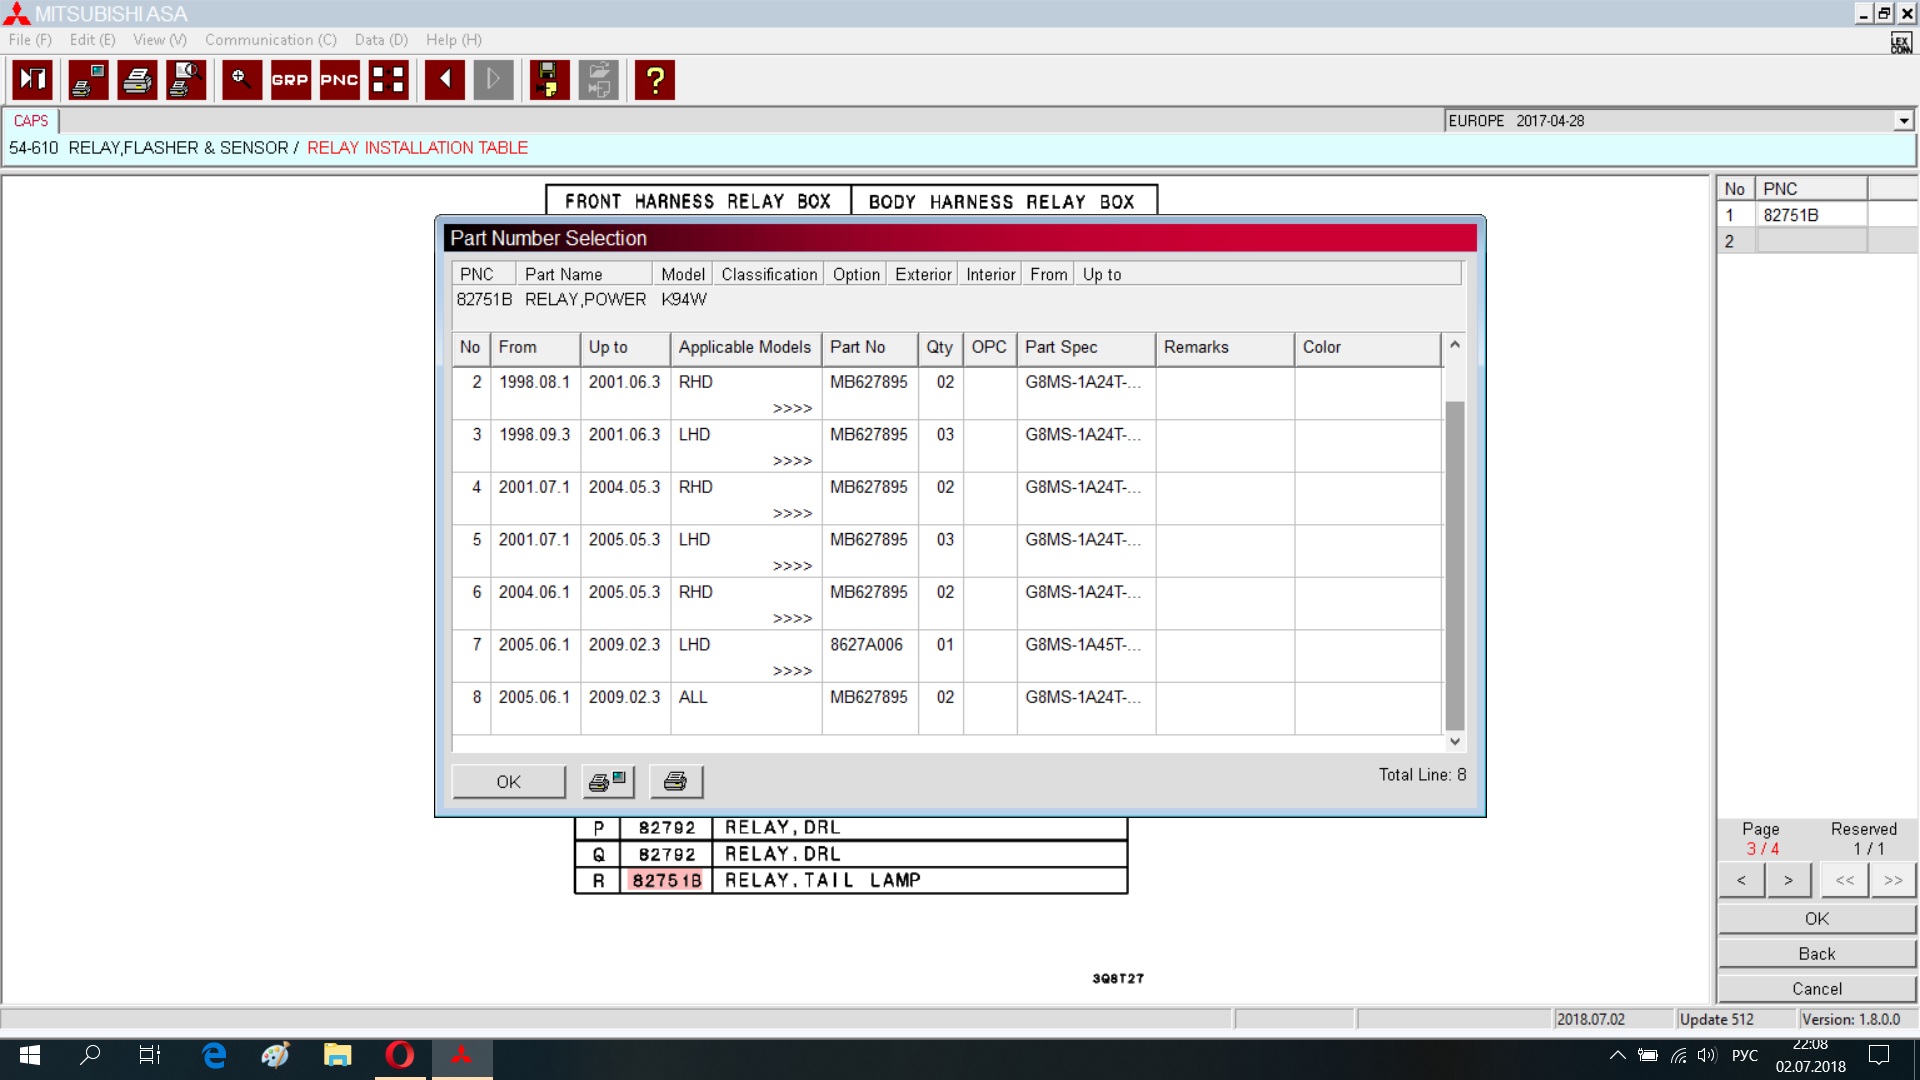This screenshot has height=1080, width=1920.
Task: Click the back arrow toolbar icon
Action: pos(444,80)
